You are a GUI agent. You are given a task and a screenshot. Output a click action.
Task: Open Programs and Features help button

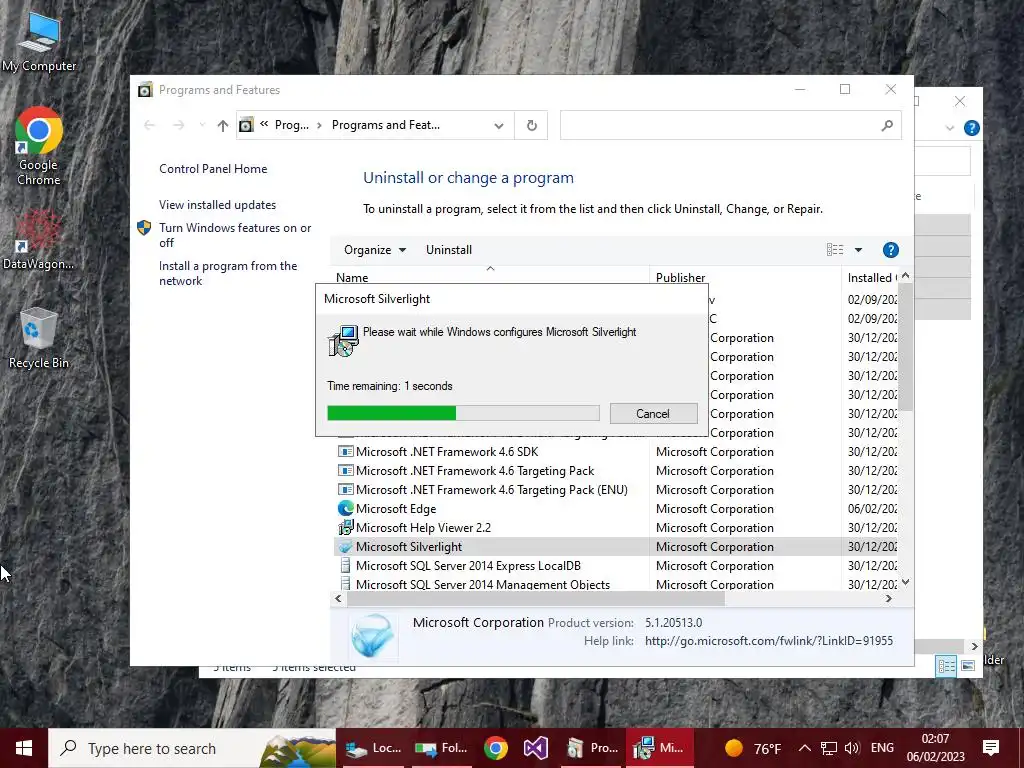tap(890, 250)
